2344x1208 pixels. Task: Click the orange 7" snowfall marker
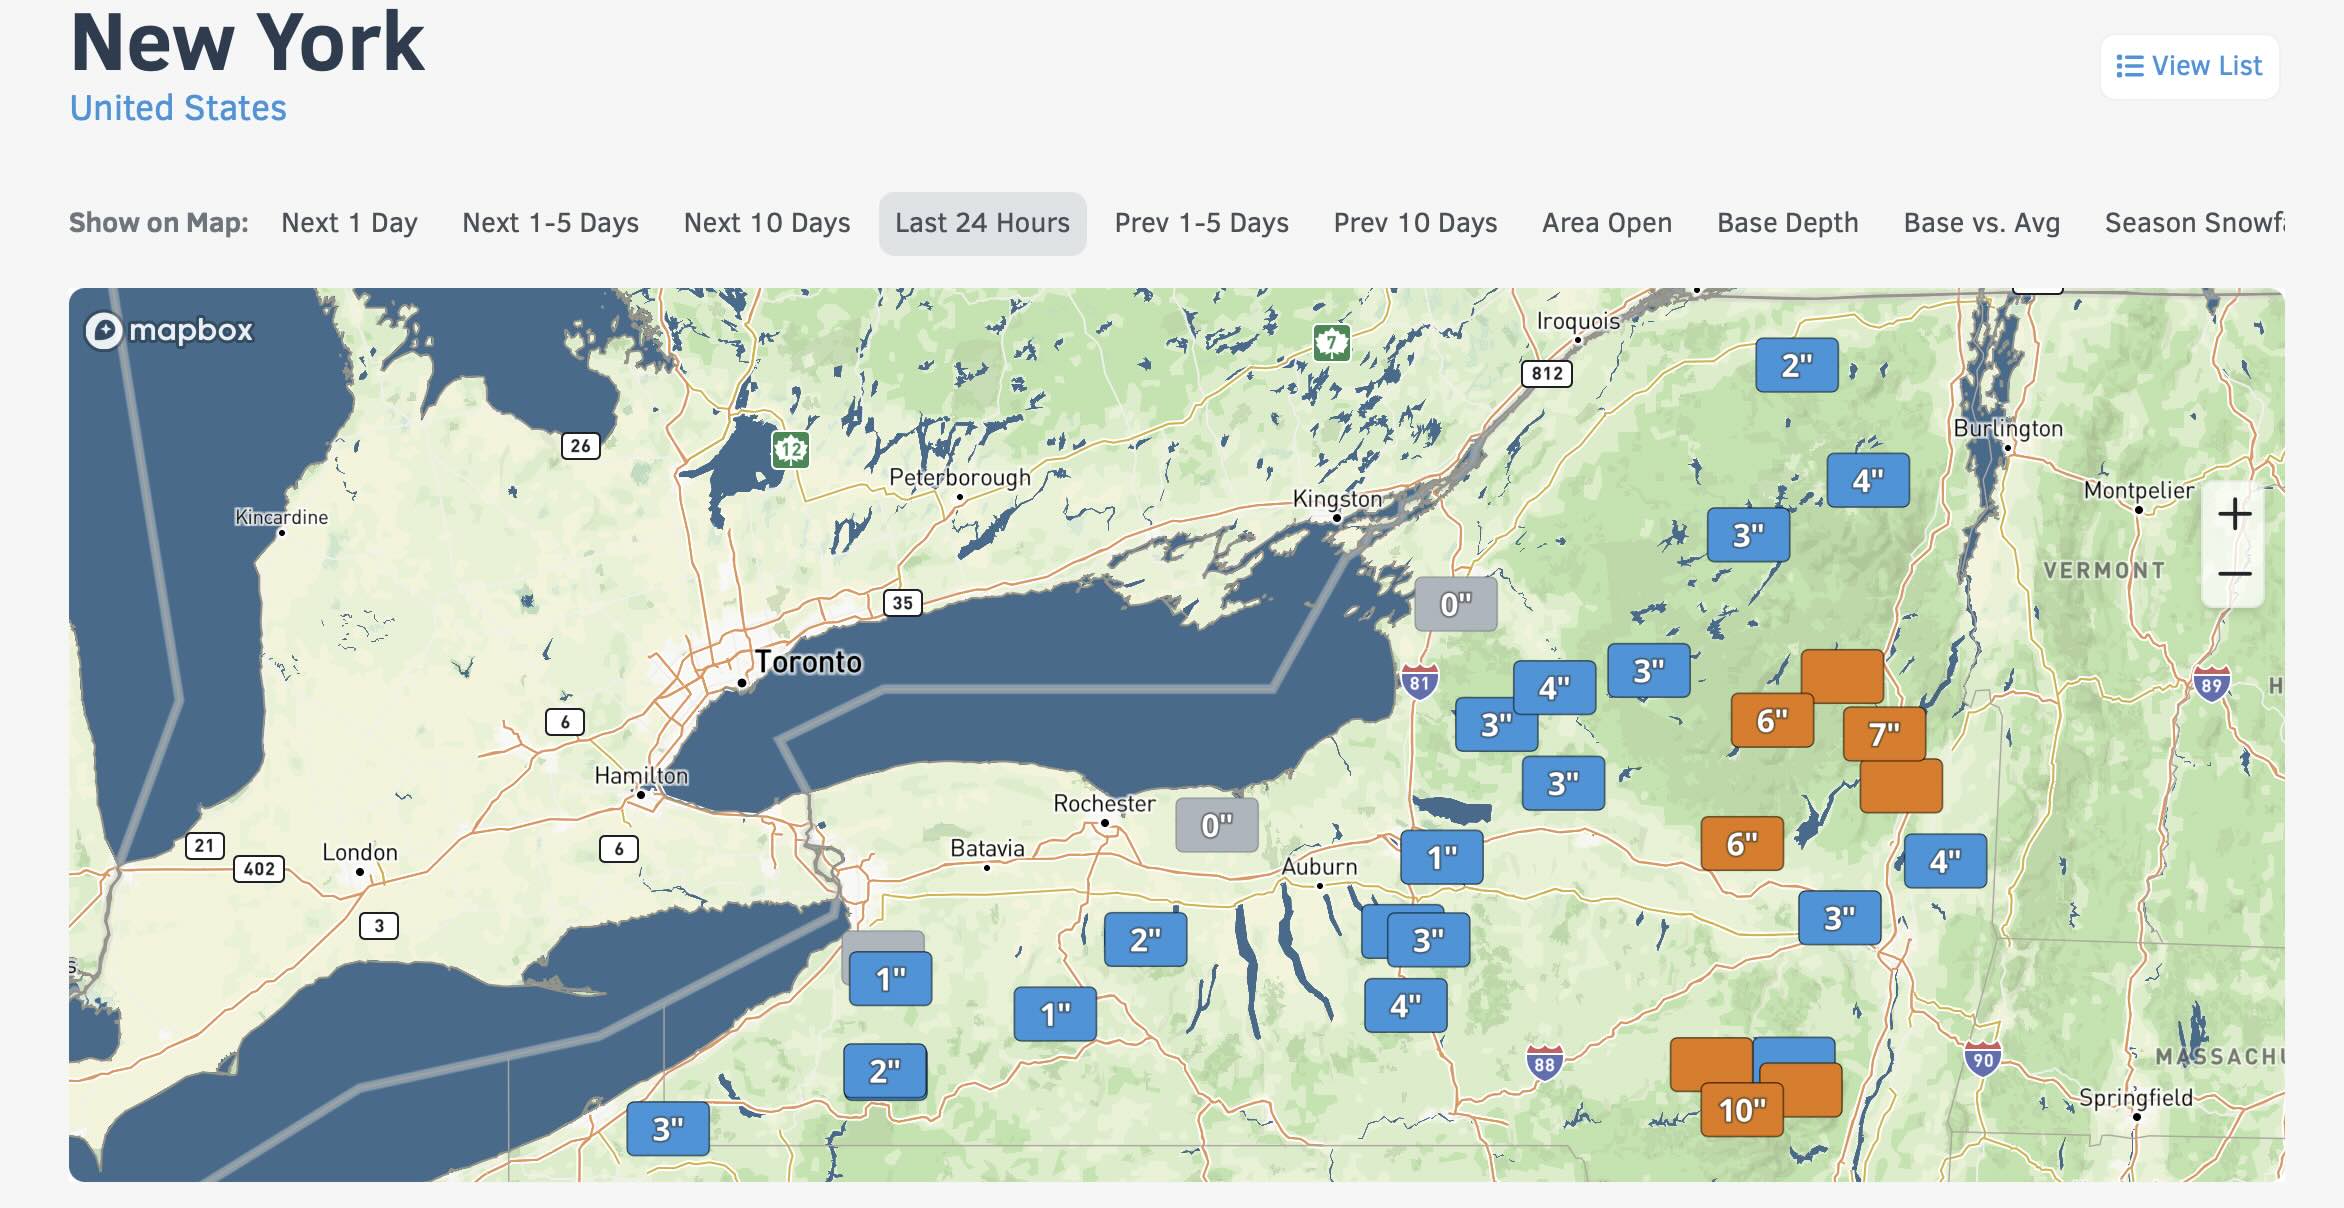click(1884, 735)
